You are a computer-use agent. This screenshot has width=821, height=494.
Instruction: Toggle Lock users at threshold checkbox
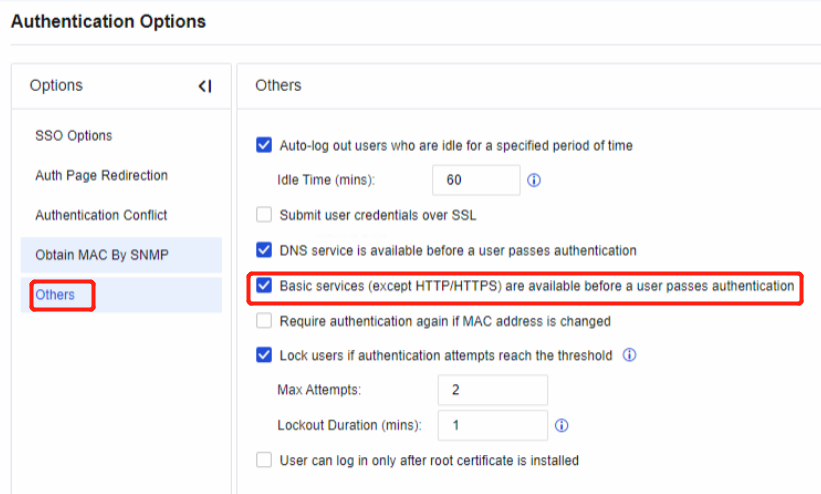pos(264,355)
